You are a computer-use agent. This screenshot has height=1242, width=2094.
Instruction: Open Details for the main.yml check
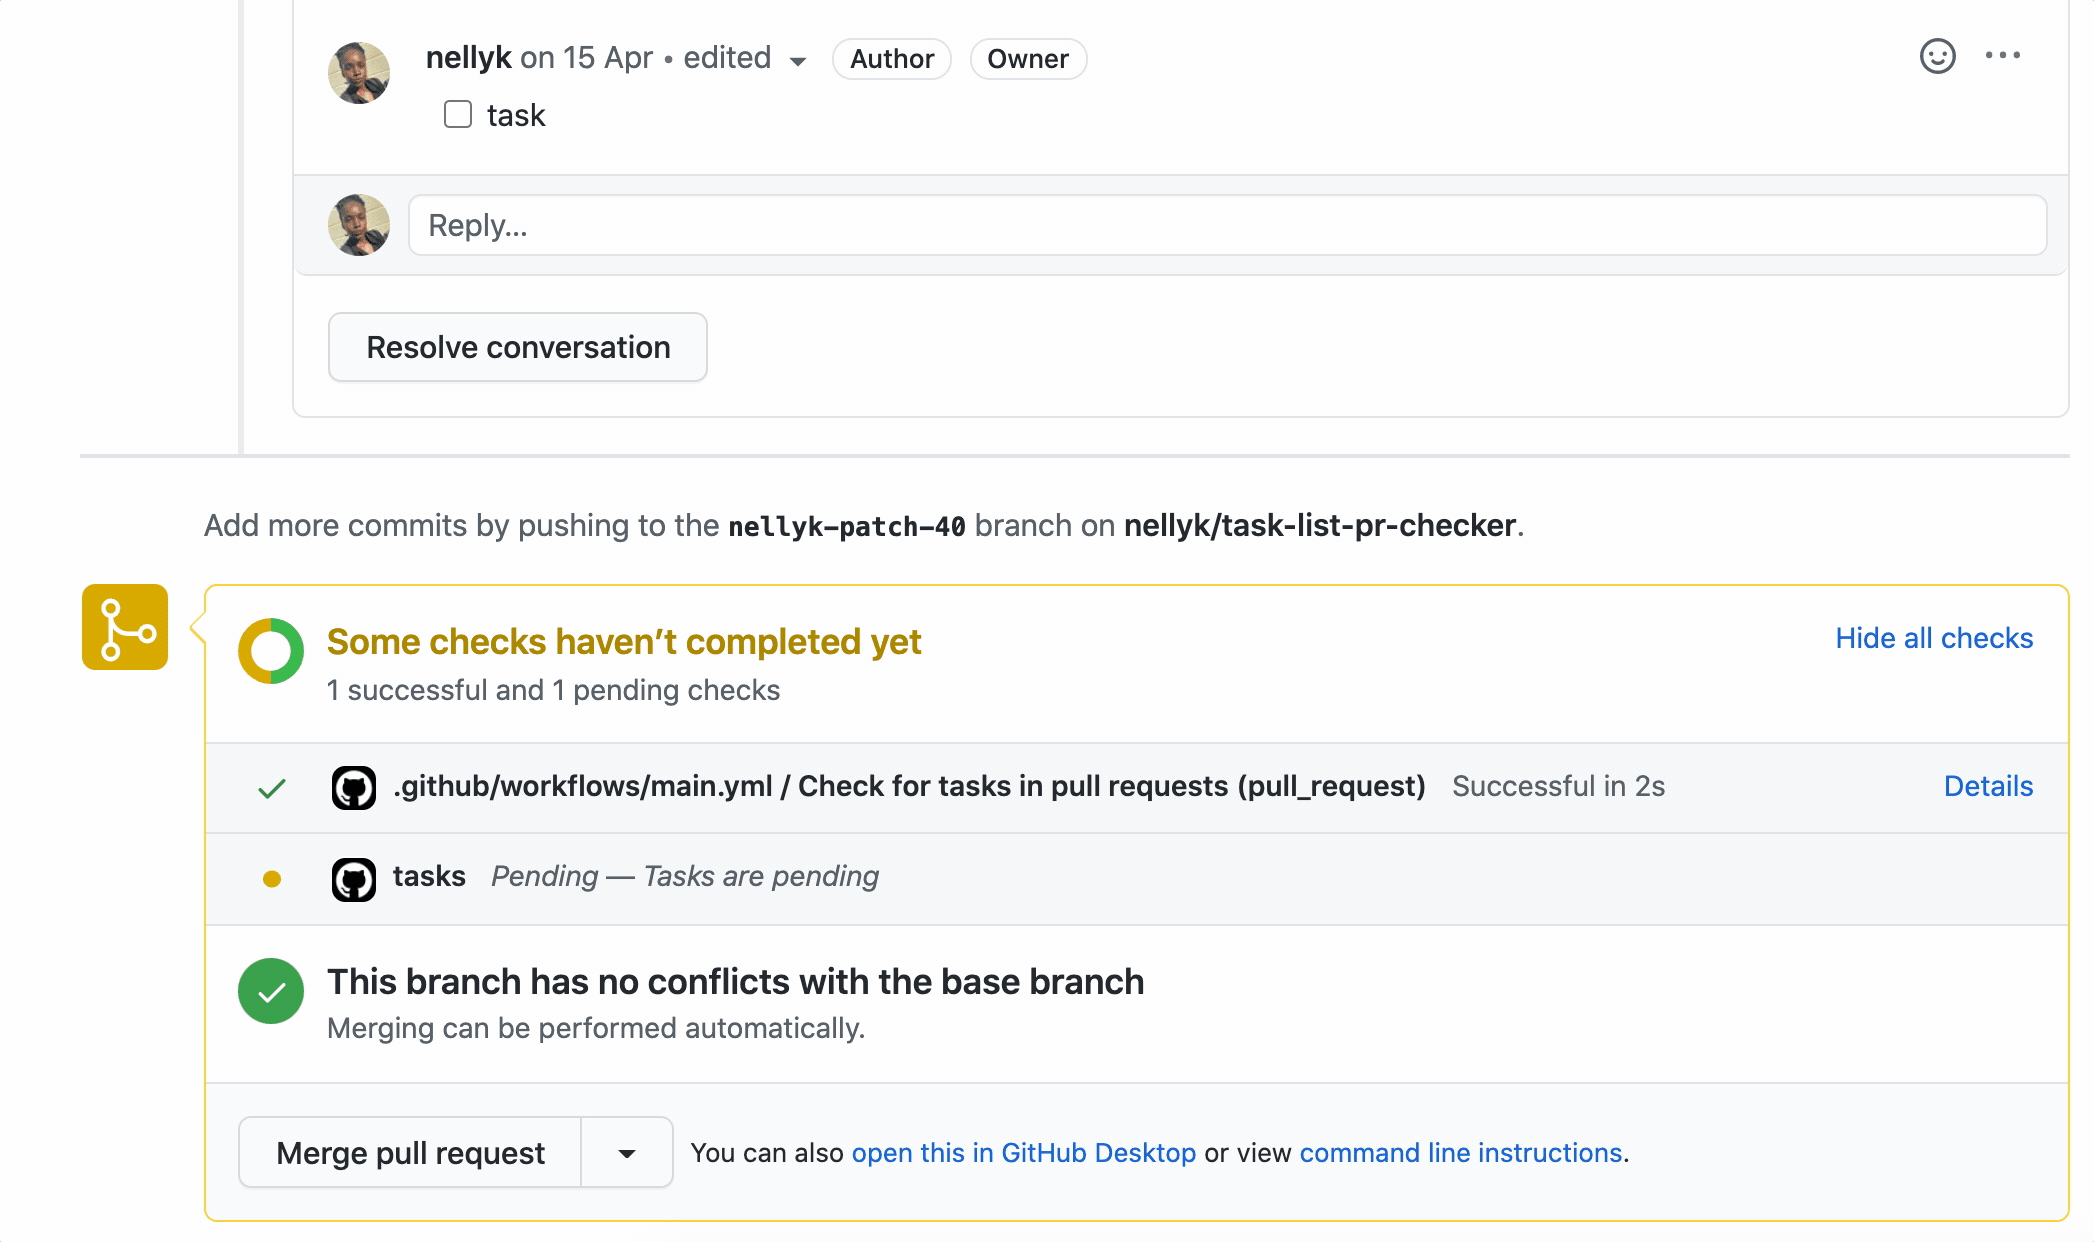(1987, 786)
